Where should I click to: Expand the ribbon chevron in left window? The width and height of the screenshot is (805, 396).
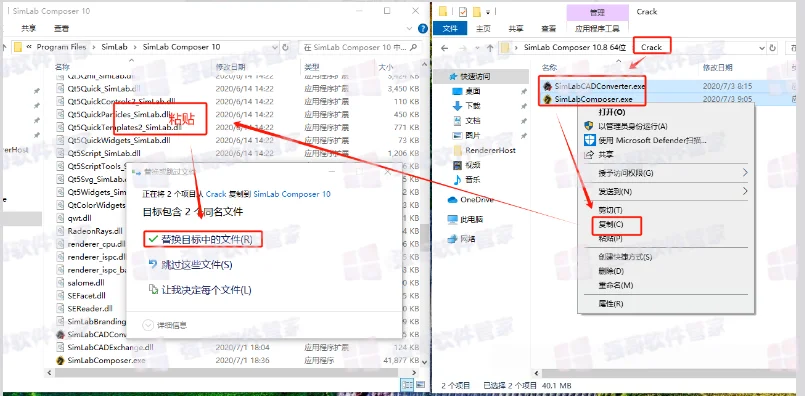point(410,29)
